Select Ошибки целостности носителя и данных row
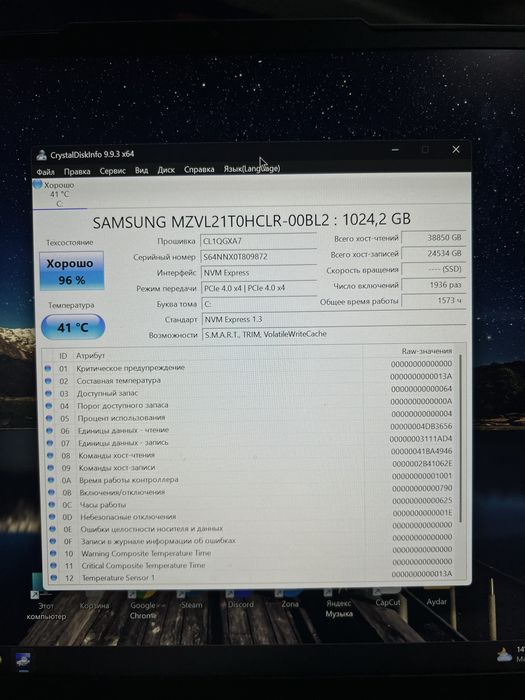The image size is (525, 700). tap(249, 529)
